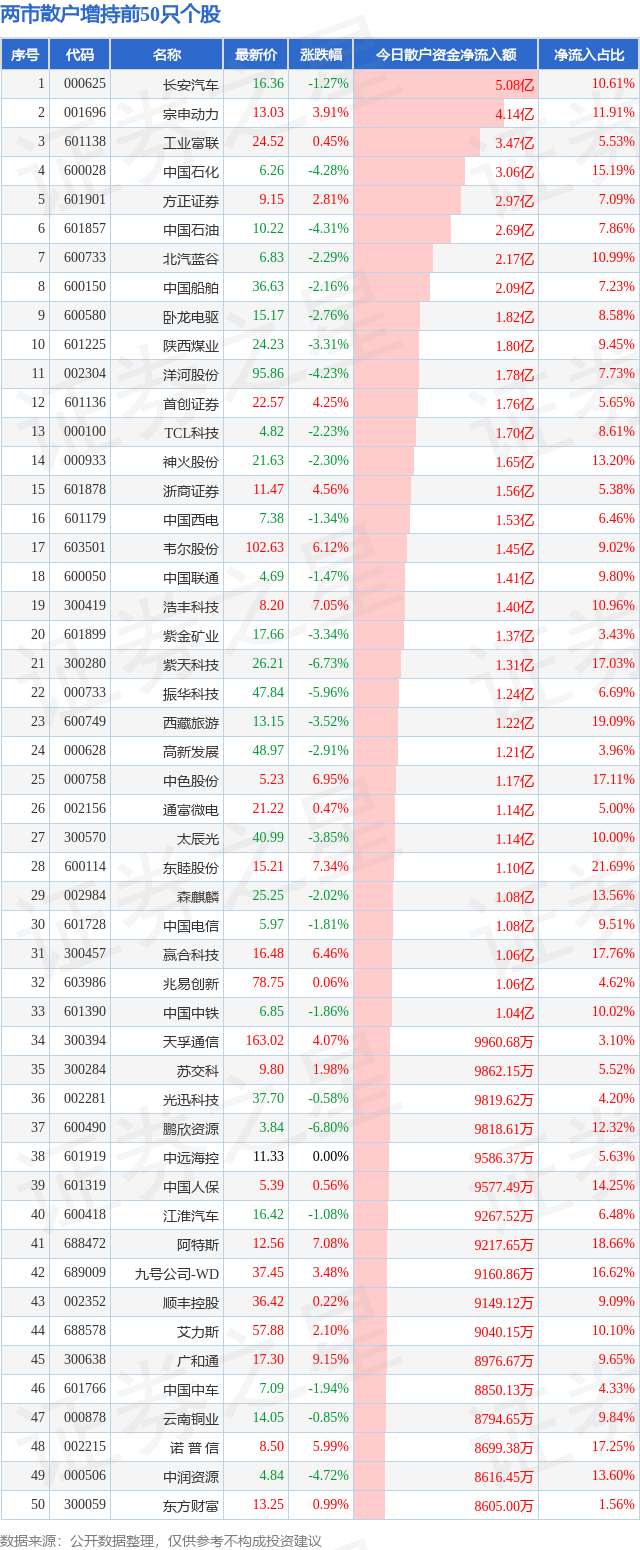
Task: Select stock name 通富微电
Action: 191,810
